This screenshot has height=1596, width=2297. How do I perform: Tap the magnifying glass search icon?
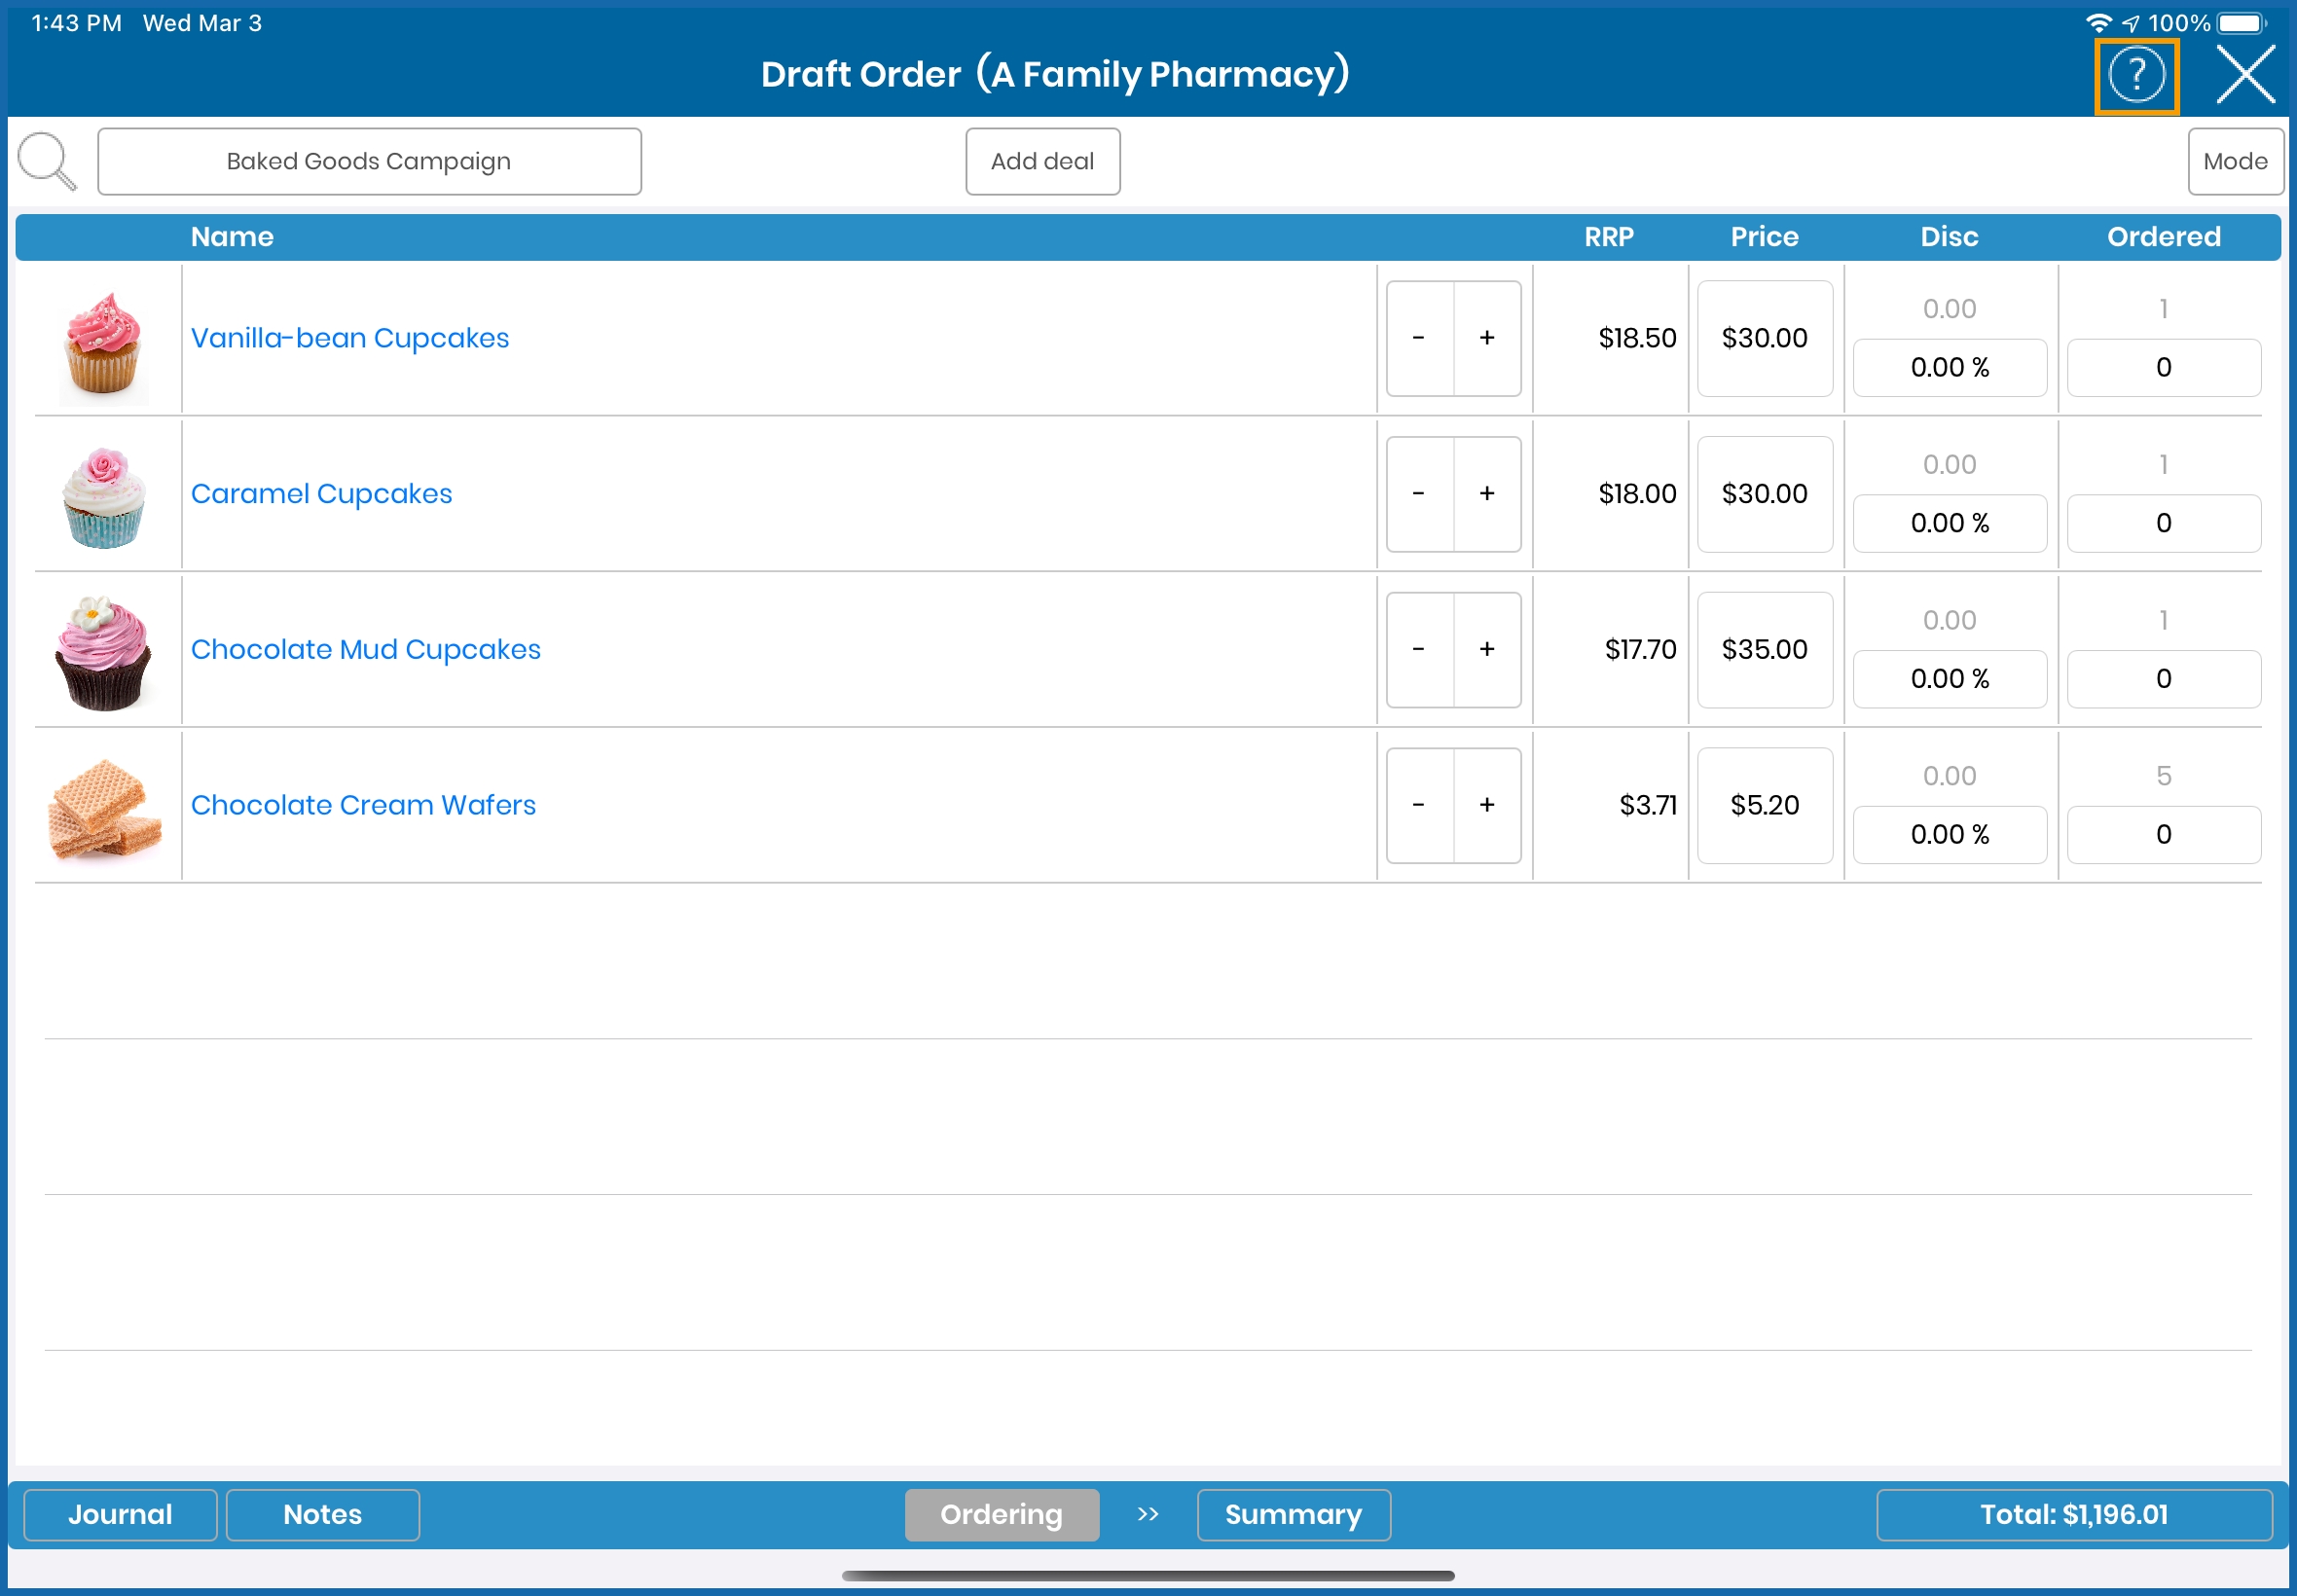coord(46,161)
